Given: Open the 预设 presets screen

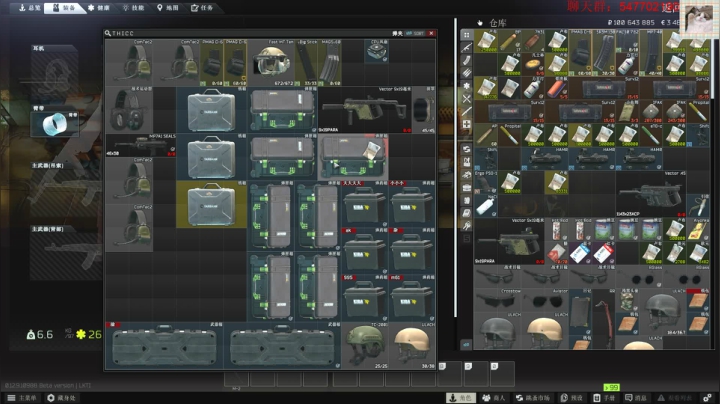Looking at the screenshot, I should pos(572,398).
